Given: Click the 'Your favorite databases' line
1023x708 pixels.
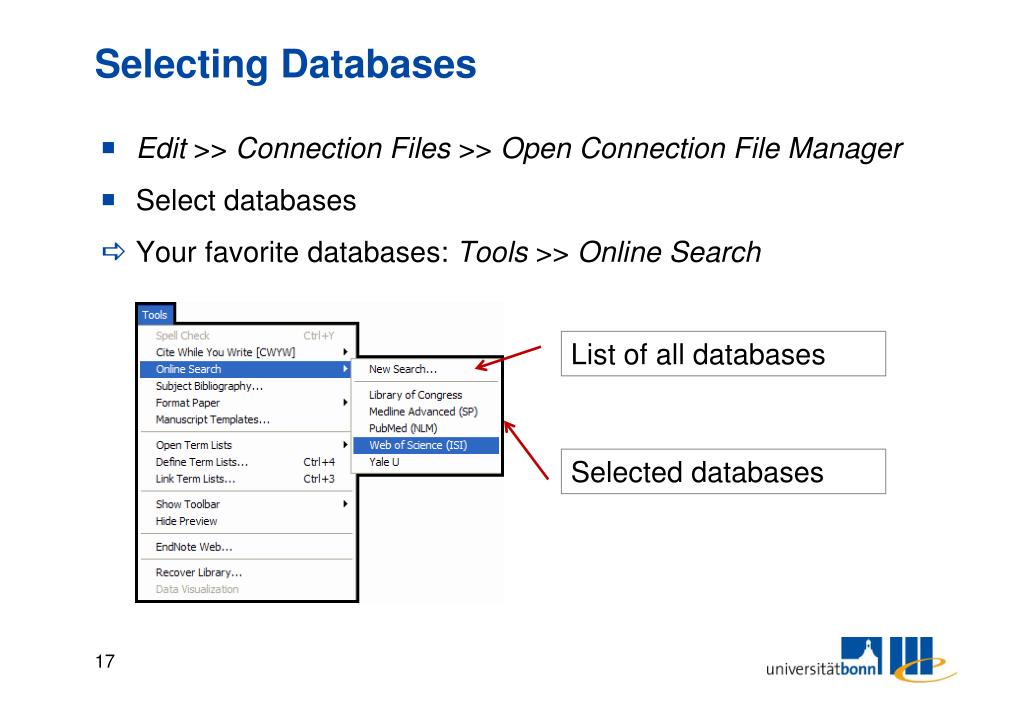Looking at the screenshot, I should tap(448, 253).
